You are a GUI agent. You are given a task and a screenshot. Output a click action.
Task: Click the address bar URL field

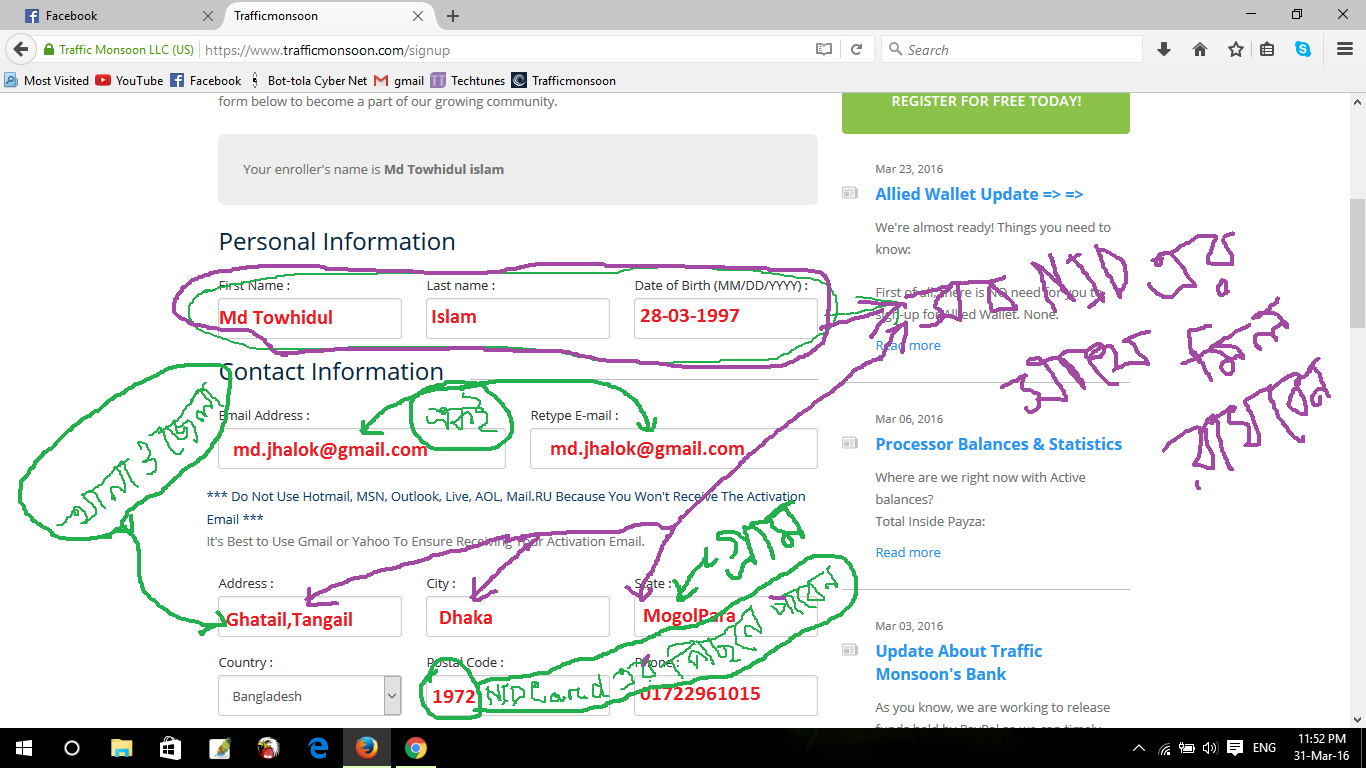[500, 49]
